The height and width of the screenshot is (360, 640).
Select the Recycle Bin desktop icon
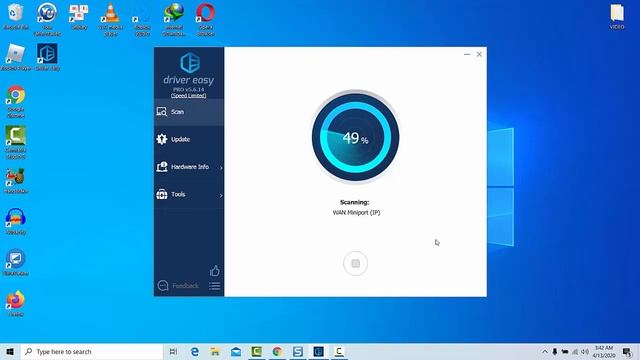16,16
